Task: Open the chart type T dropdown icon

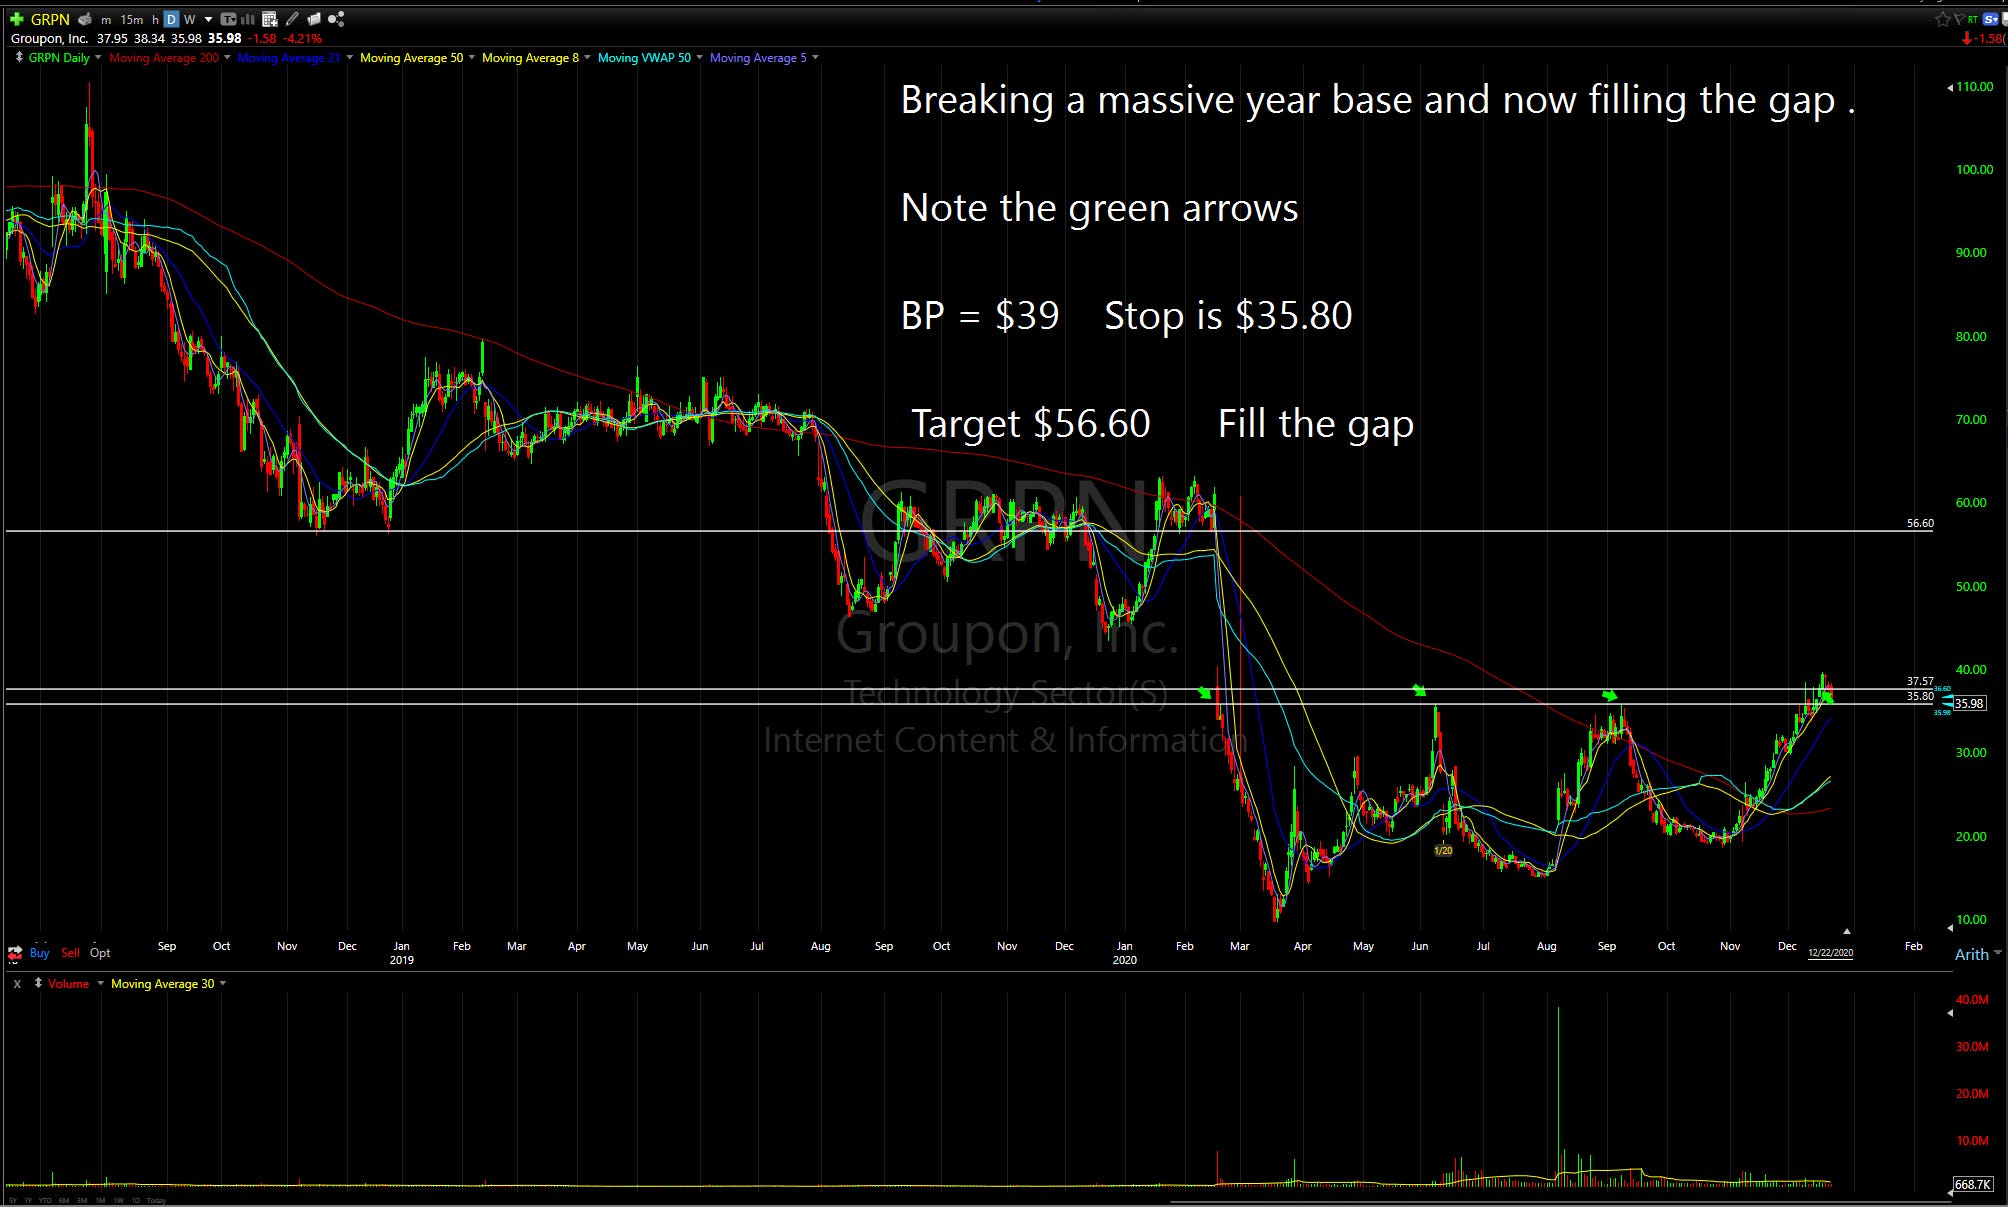Action: (x=228, y=19)
